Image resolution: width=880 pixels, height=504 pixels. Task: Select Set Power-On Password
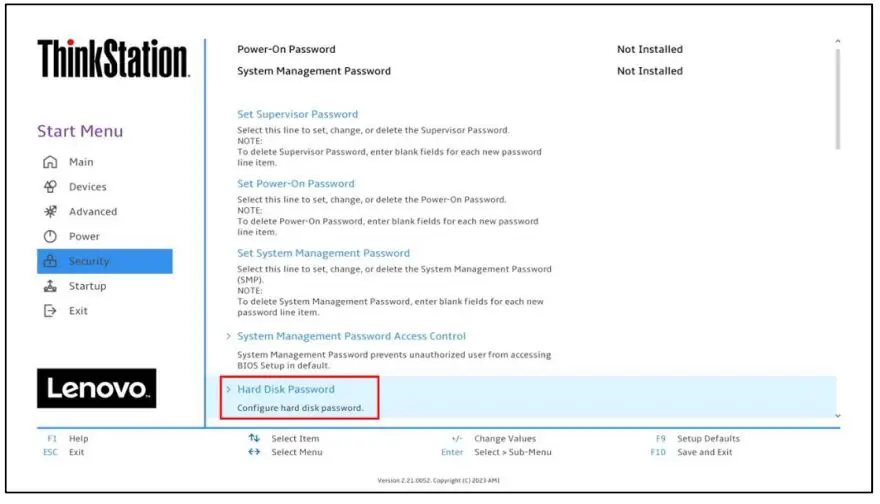[x=296, y=184]
